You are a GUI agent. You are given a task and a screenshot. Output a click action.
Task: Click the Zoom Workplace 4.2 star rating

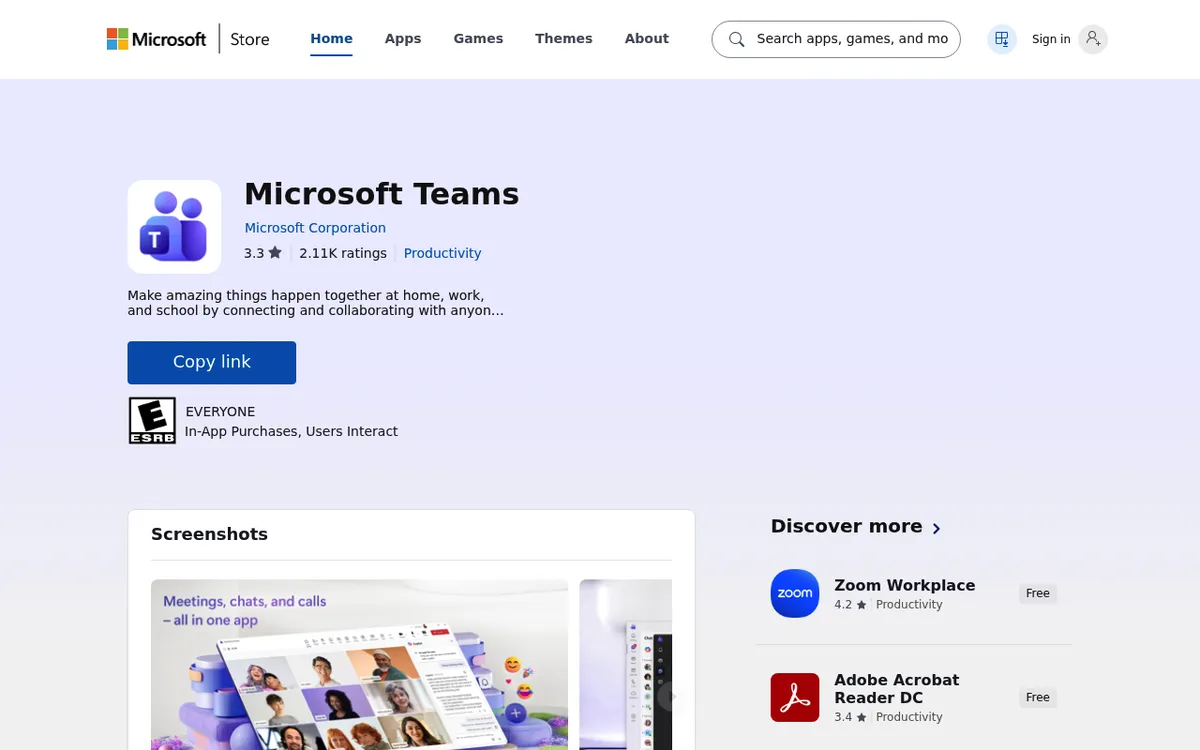(850, 605)
